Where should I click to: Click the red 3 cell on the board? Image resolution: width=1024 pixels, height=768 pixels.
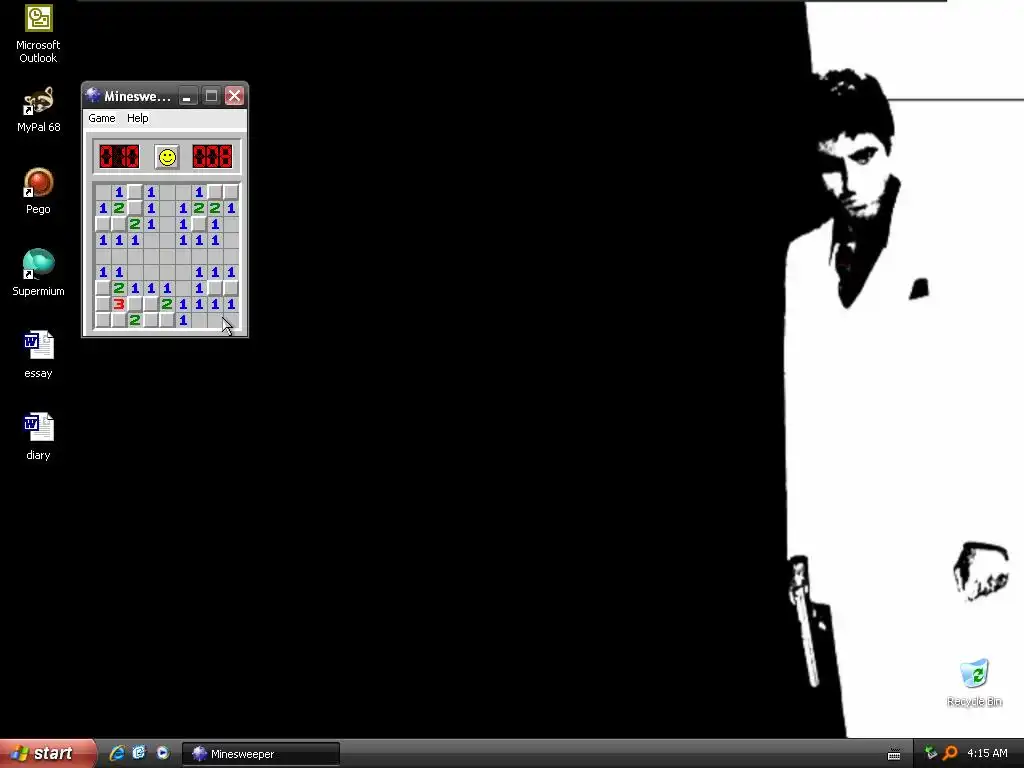pyautogui.click(x=119, y=304)
